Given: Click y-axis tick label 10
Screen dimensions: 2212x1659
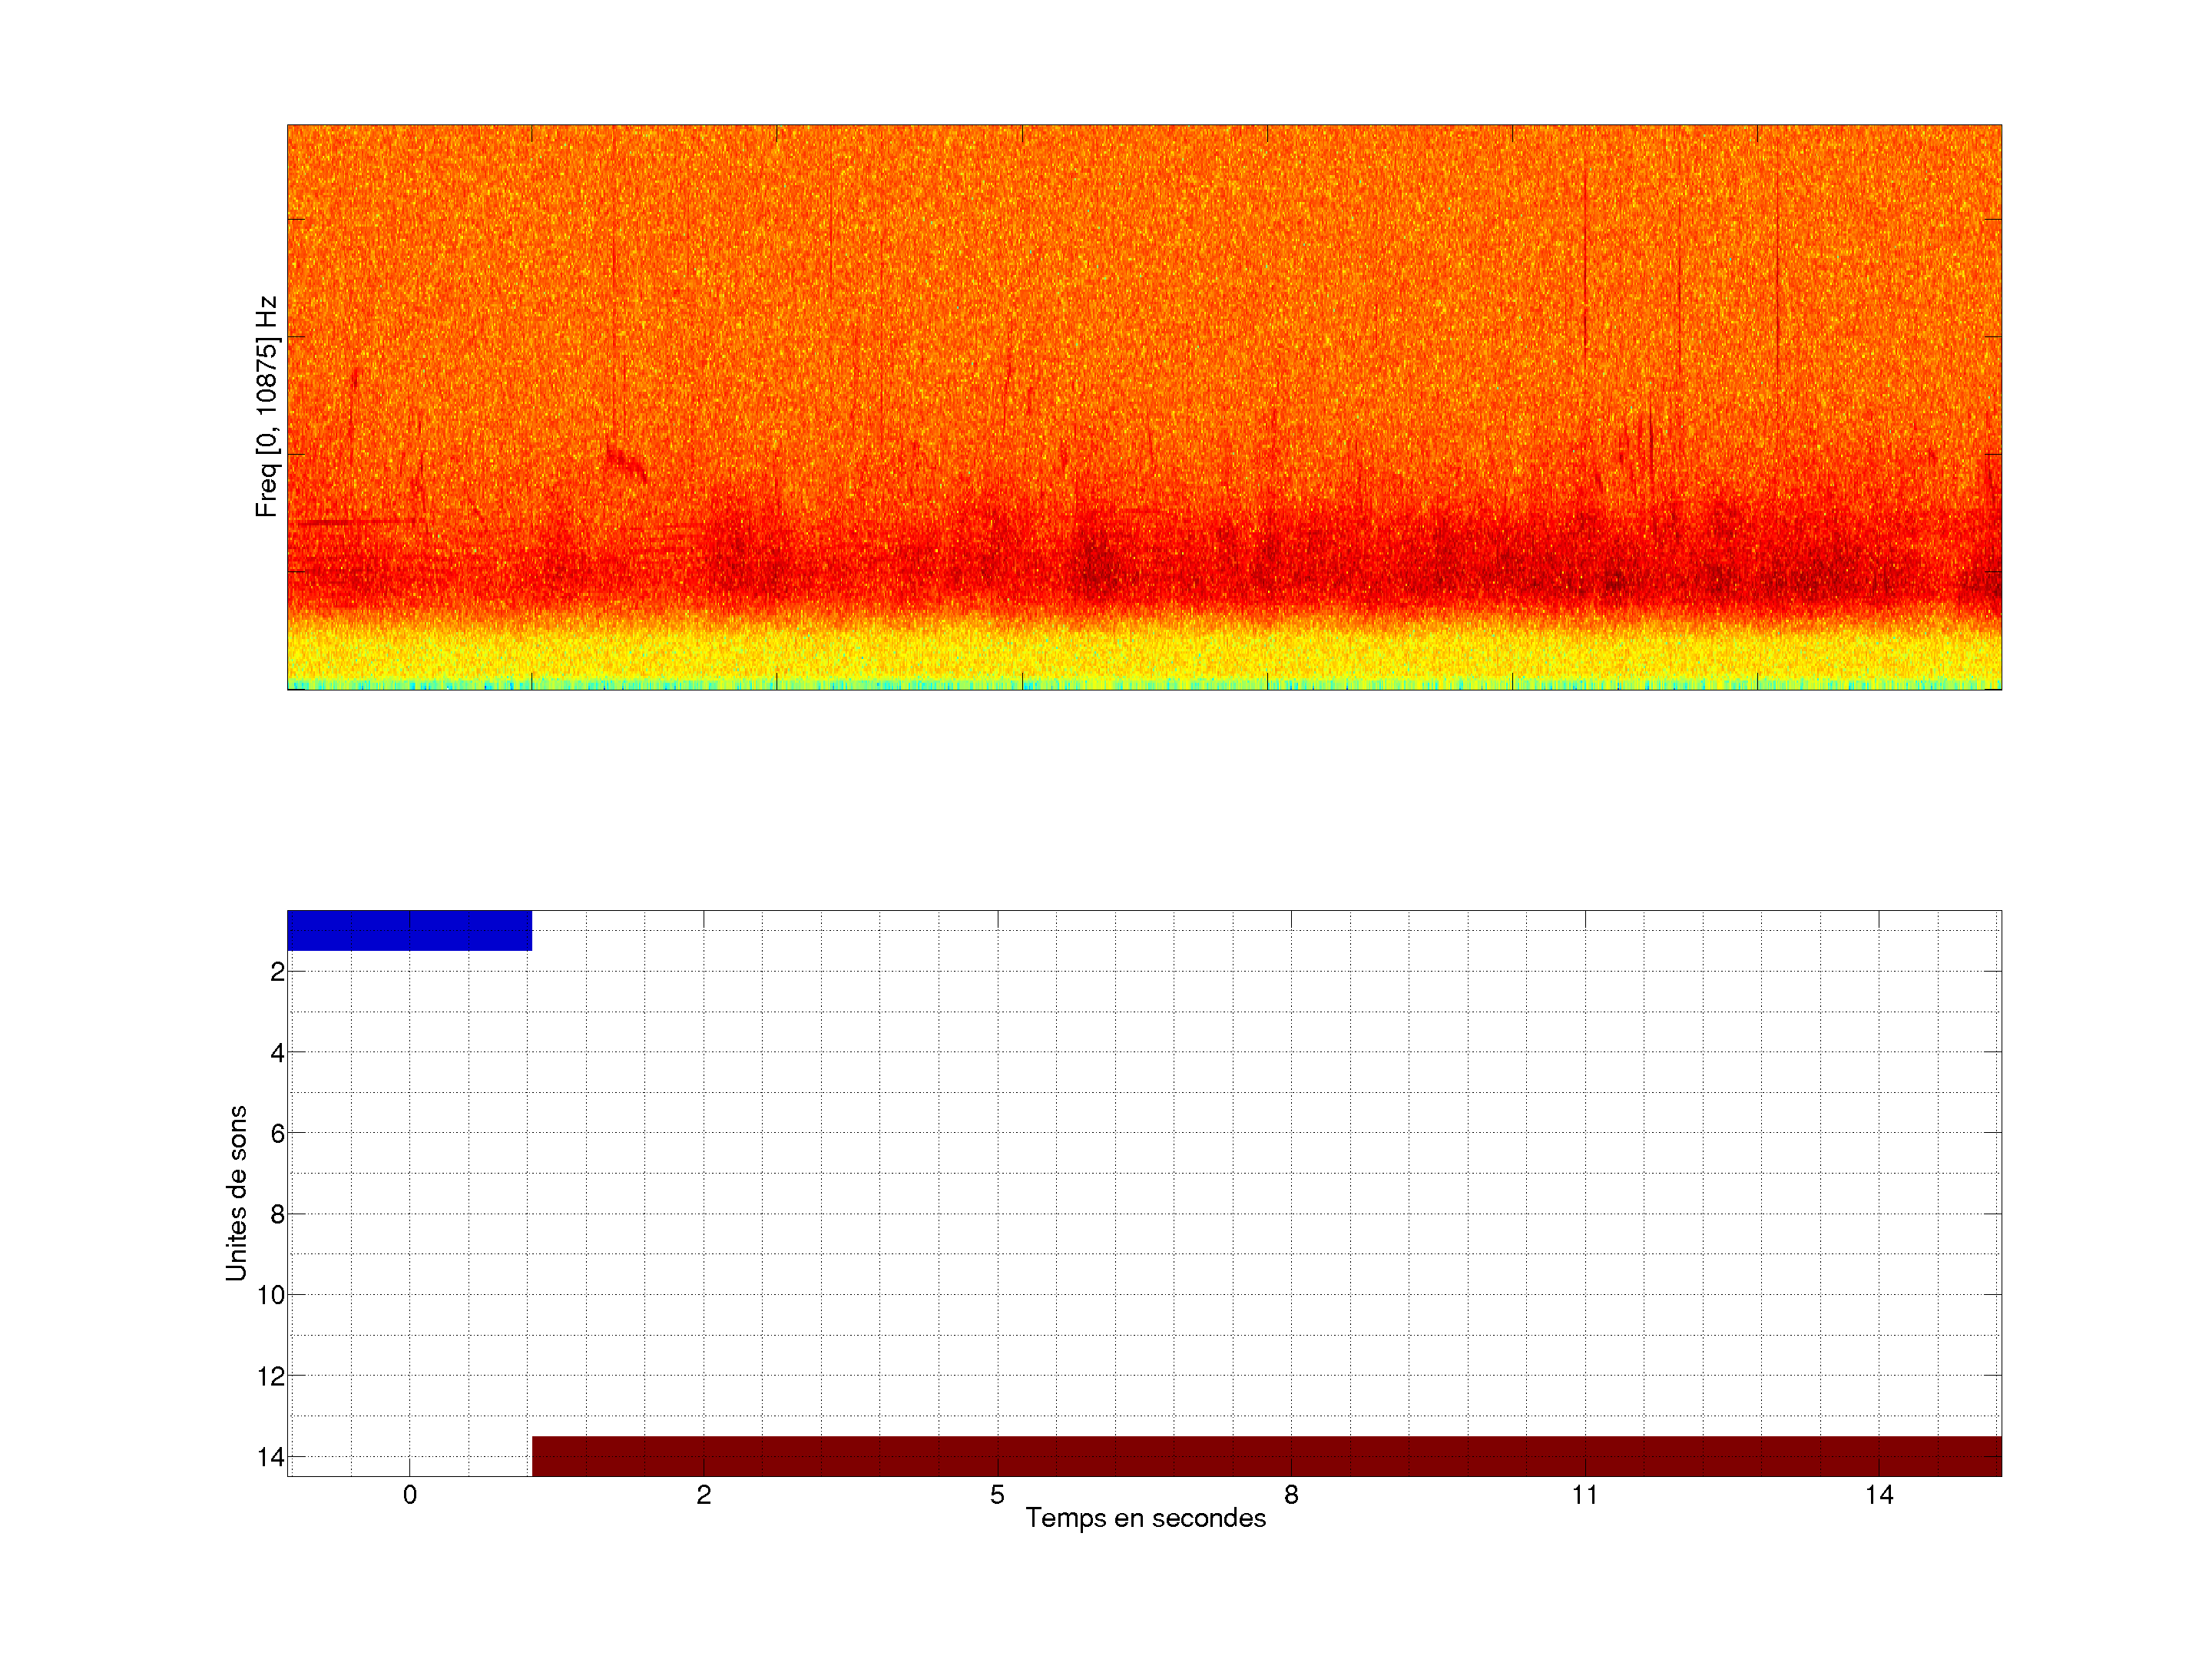Looking at the screenshot, I should coord(271,1296).
